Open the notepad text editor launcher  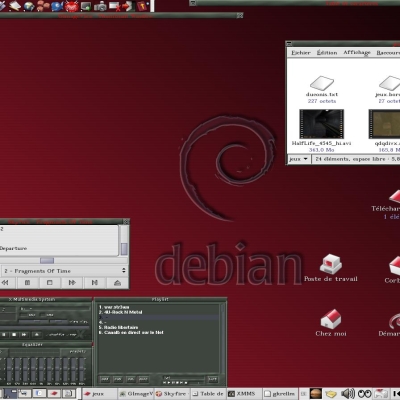pos(15,6)
